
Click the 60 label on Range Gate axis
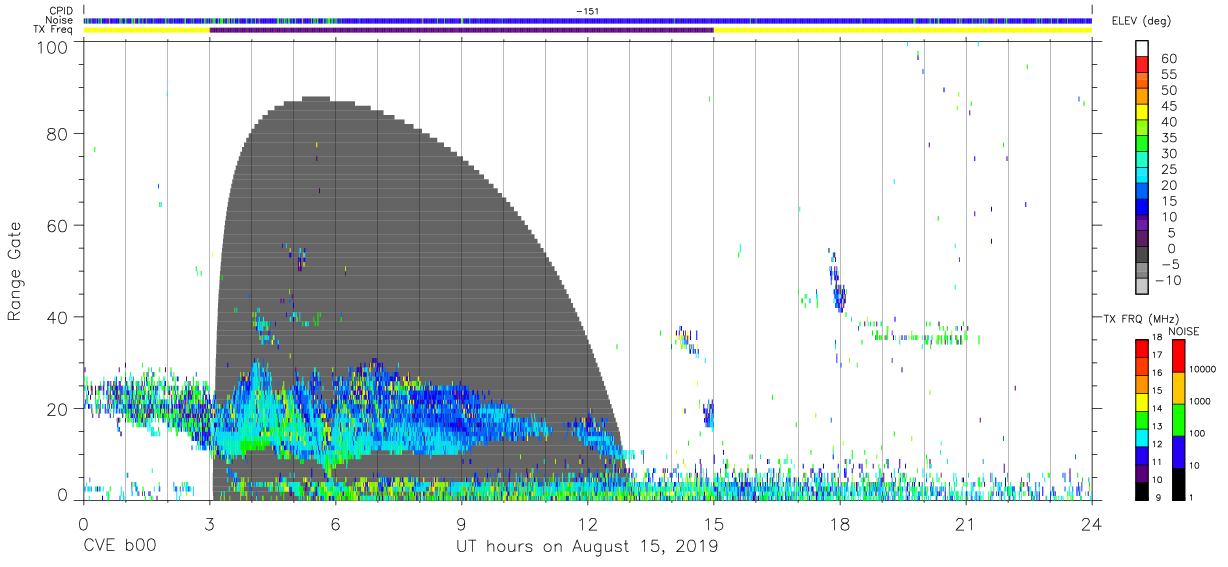pos(58,226)
